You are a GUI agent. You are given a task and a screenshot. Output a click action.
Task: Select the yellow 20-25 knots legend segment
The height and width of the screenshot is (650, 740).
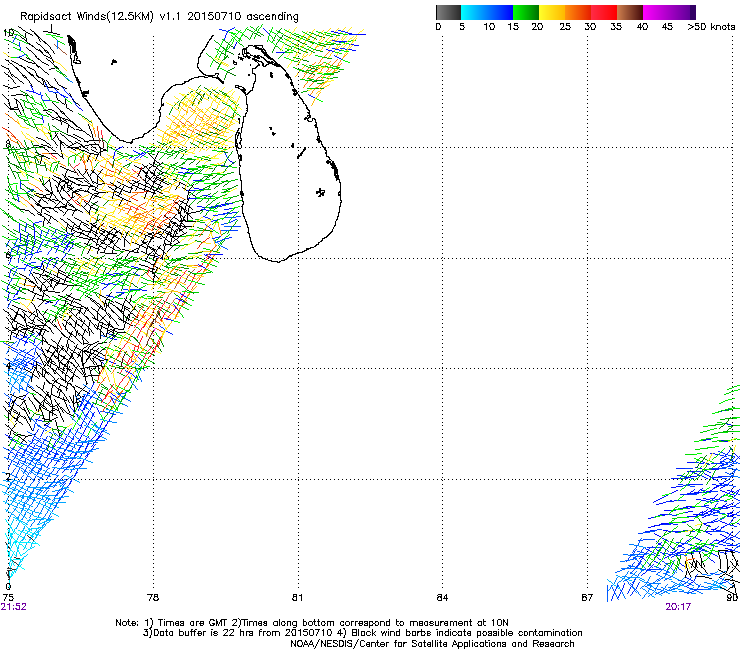[552, 12]
